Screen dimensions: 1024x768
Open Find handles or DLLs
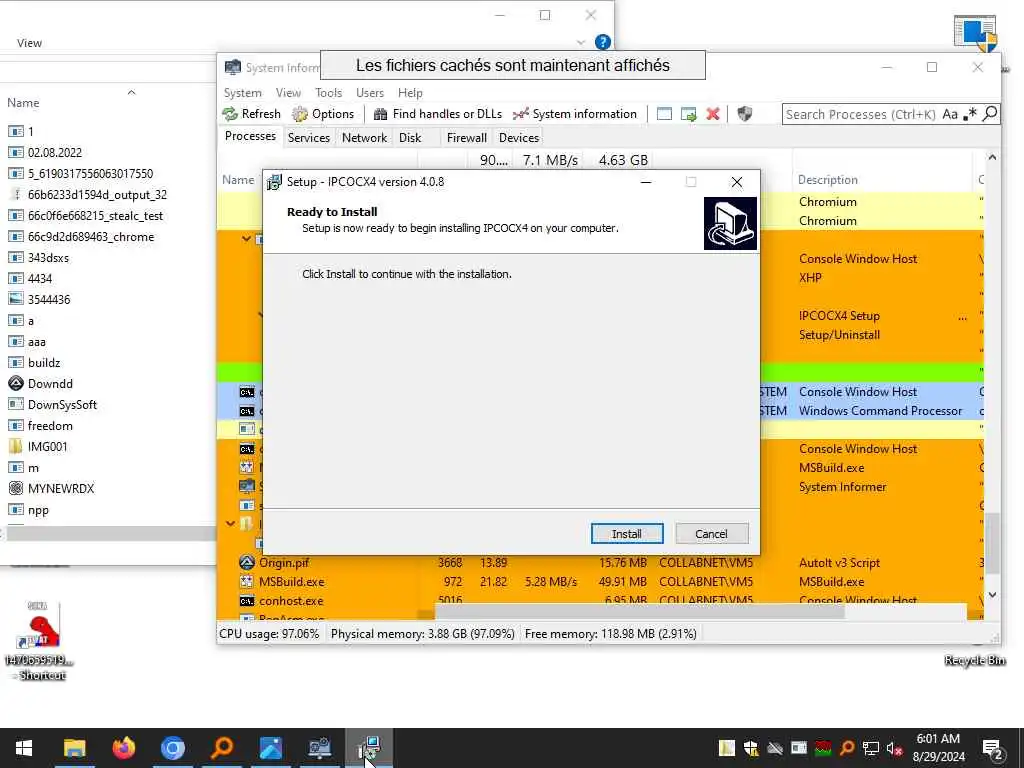coord(438,114)
